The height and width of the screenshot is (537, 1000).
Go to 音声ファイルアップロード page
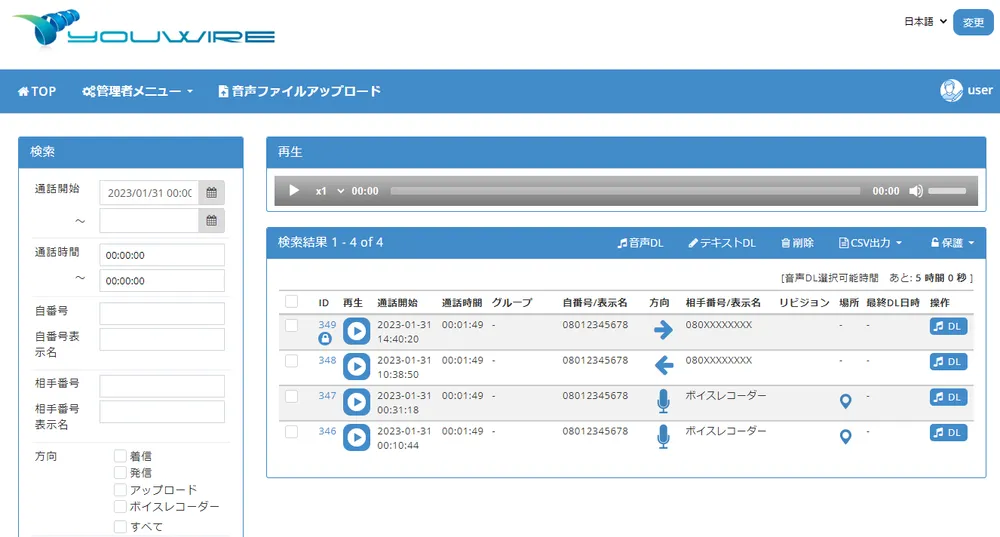(x=299, y=91)
